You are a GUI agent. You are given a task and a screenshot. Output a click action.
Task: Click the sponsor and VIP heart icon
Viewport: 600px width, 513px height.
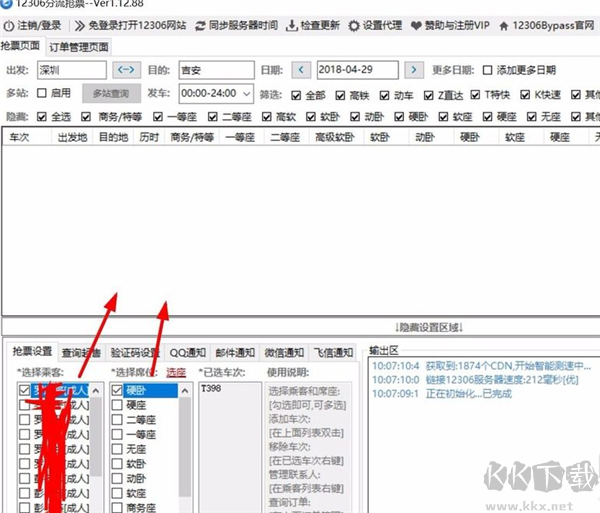click(416, 26)
